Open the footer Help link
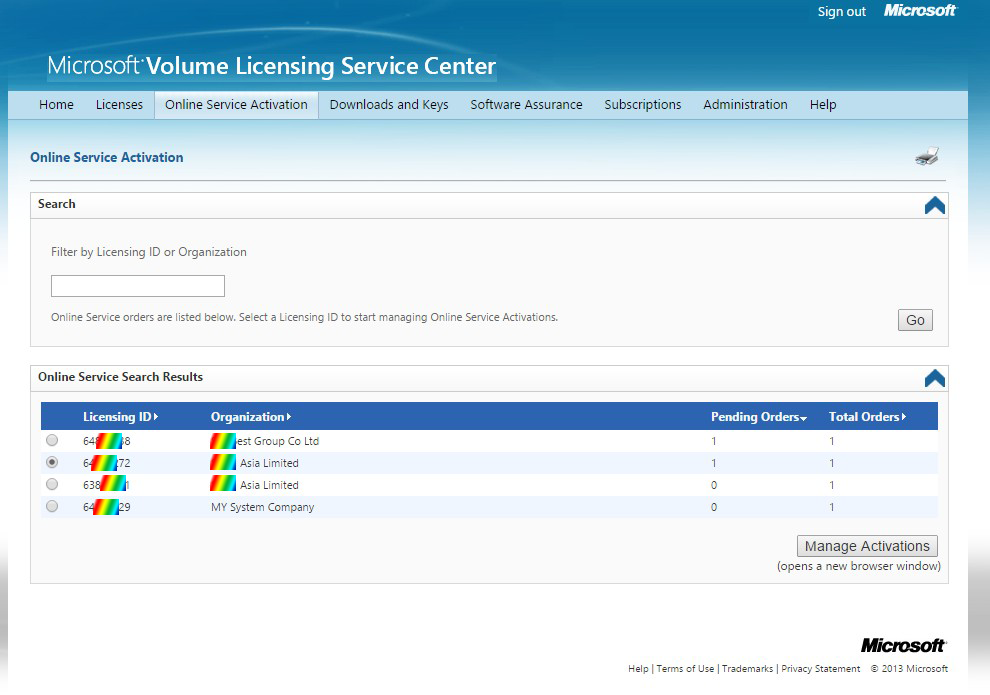The height and width of the screenshot is (695, 990). point(638,668)
